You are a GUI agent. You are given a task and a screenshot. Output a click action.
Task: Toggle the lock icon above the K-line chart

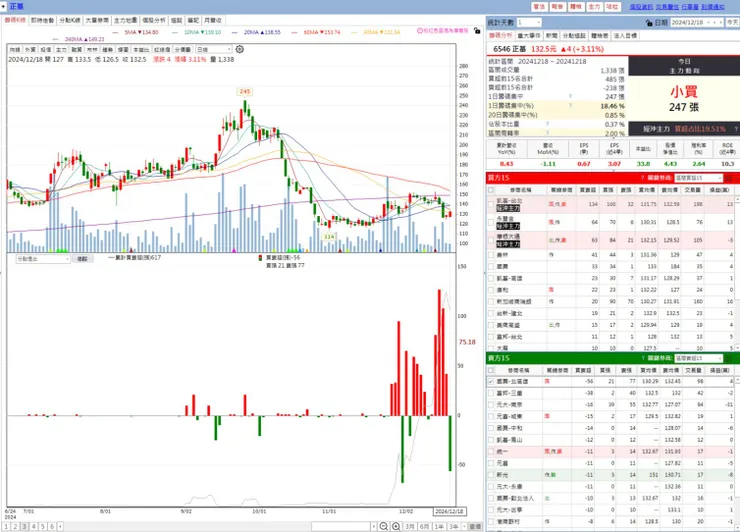pos(477,31)
